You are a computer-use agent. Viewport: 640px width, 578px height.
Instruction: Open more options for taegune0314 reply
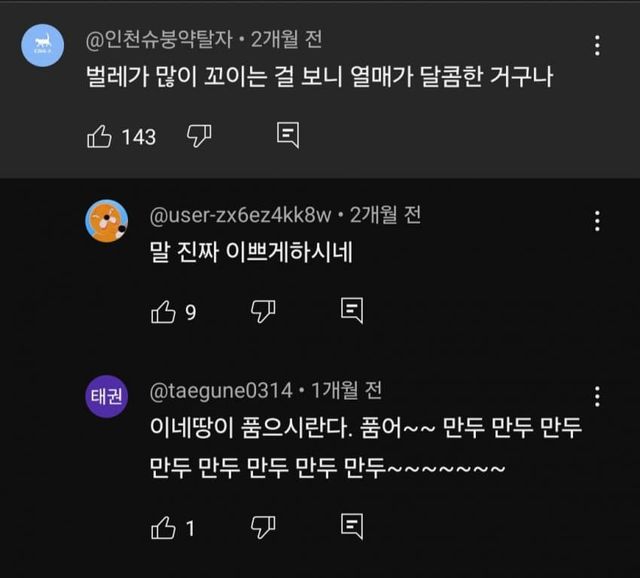click(x=597, y=395)
